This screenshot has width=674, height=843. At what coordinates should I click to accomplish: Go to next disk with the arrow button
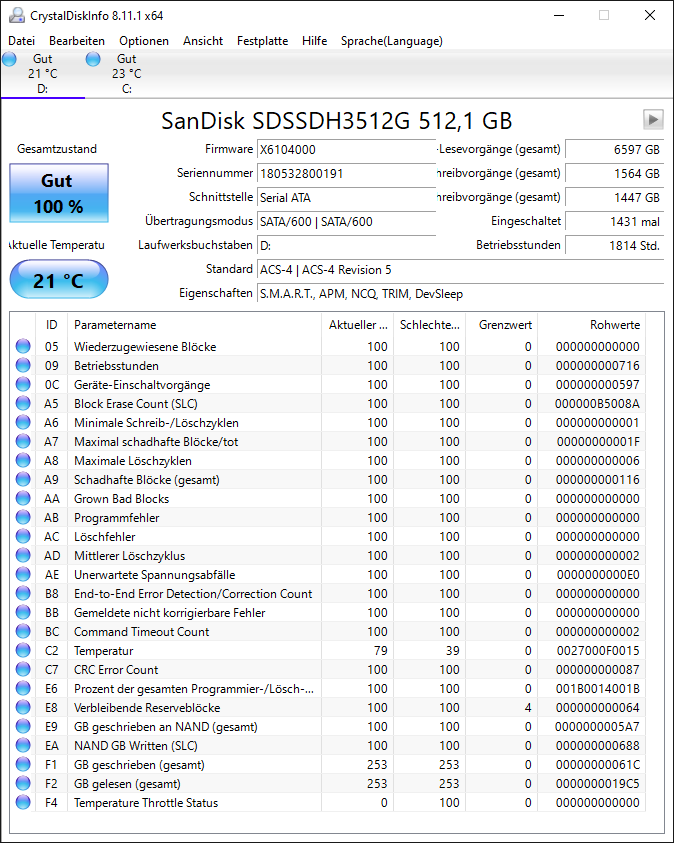[x=653, y=119]
